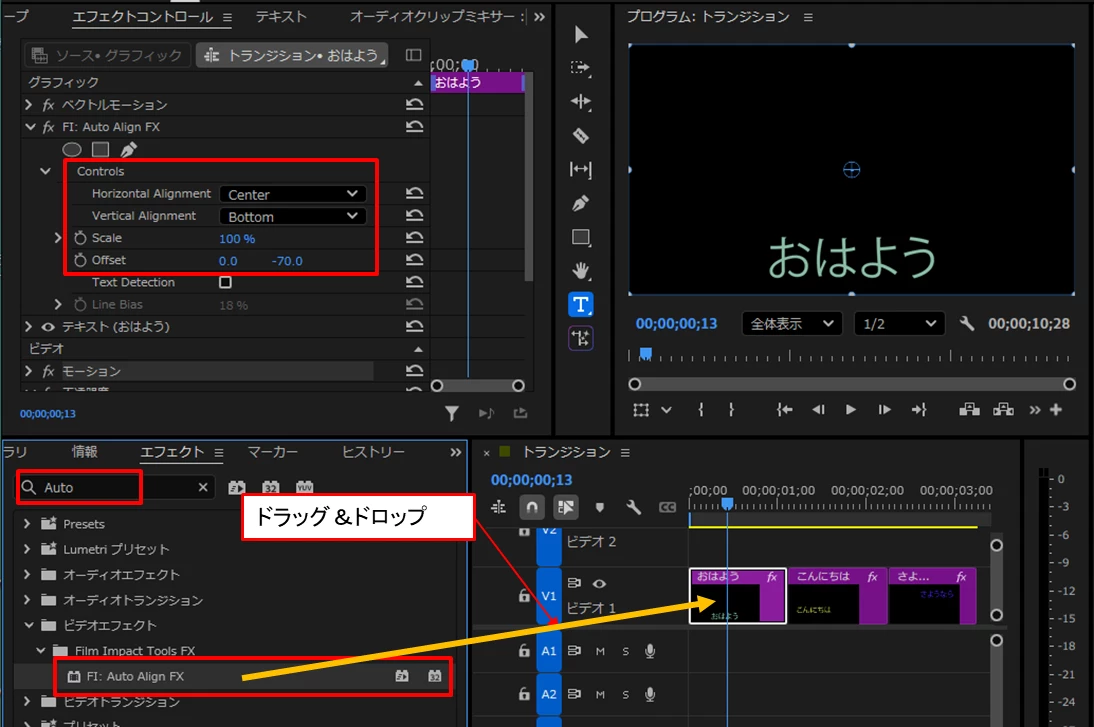The image size is (1094, 727).
Task: Mute audio track A1
Action: pos(600,651)
